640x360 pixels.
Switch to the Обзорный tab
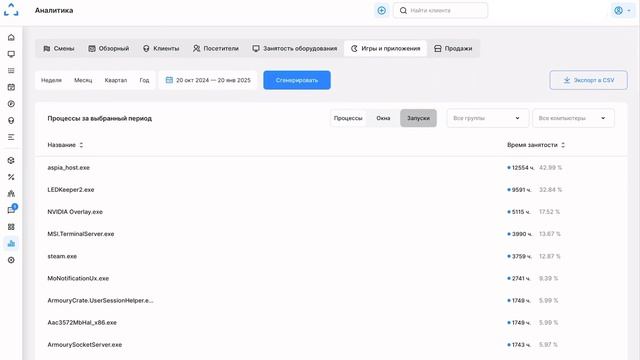[109, 49]
